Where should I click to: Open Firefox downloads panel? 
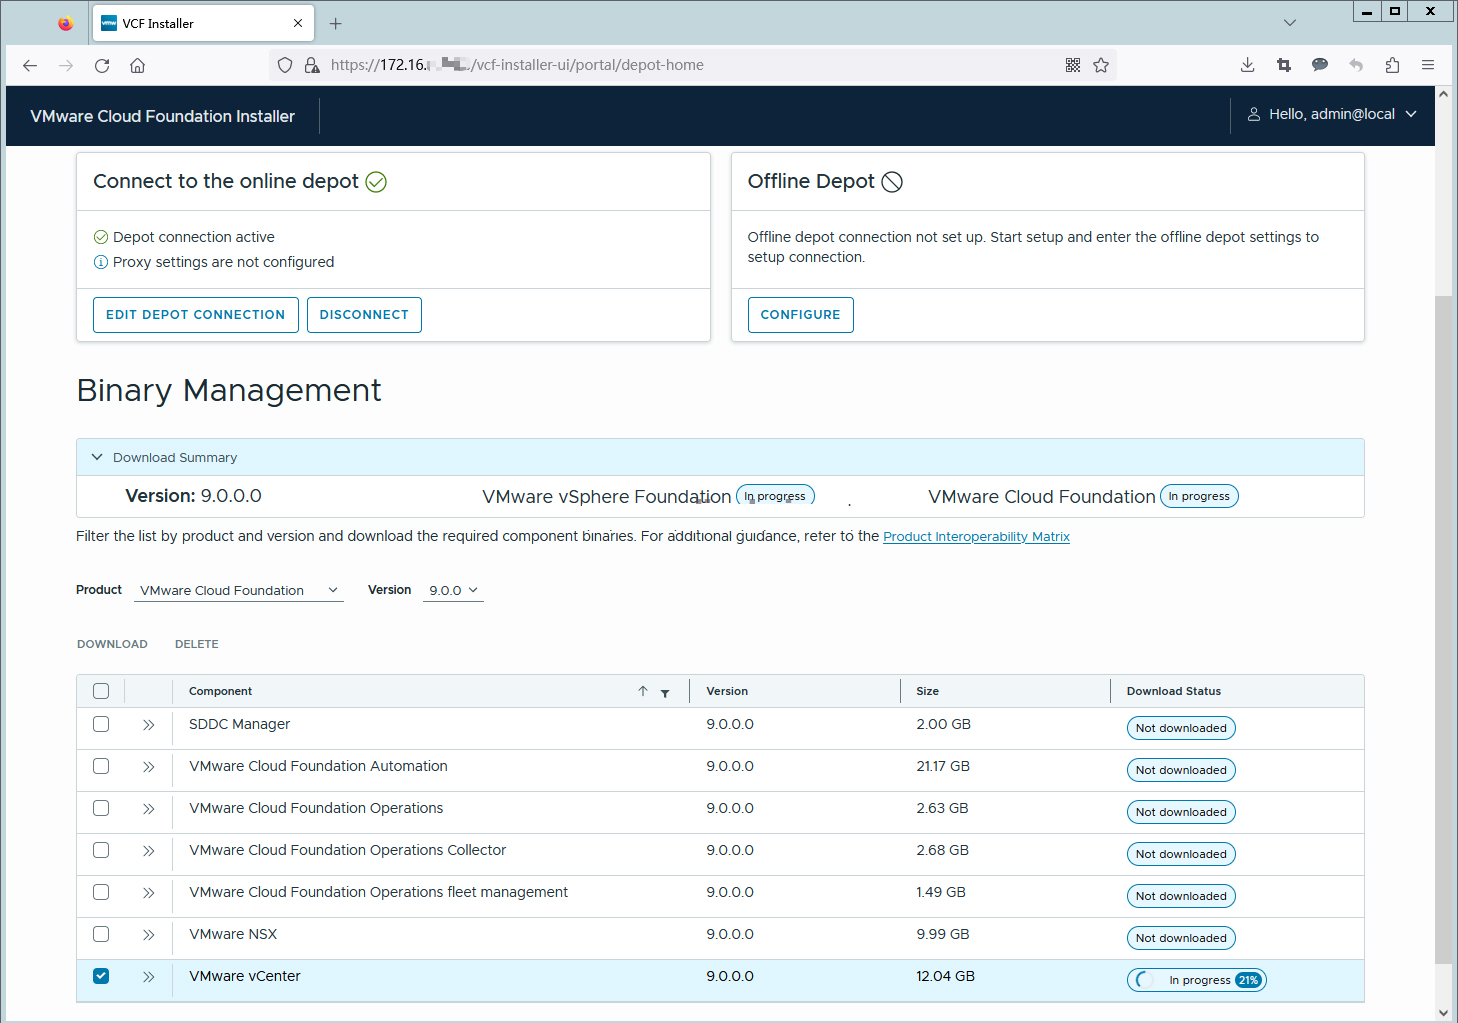pos(1247,65)
